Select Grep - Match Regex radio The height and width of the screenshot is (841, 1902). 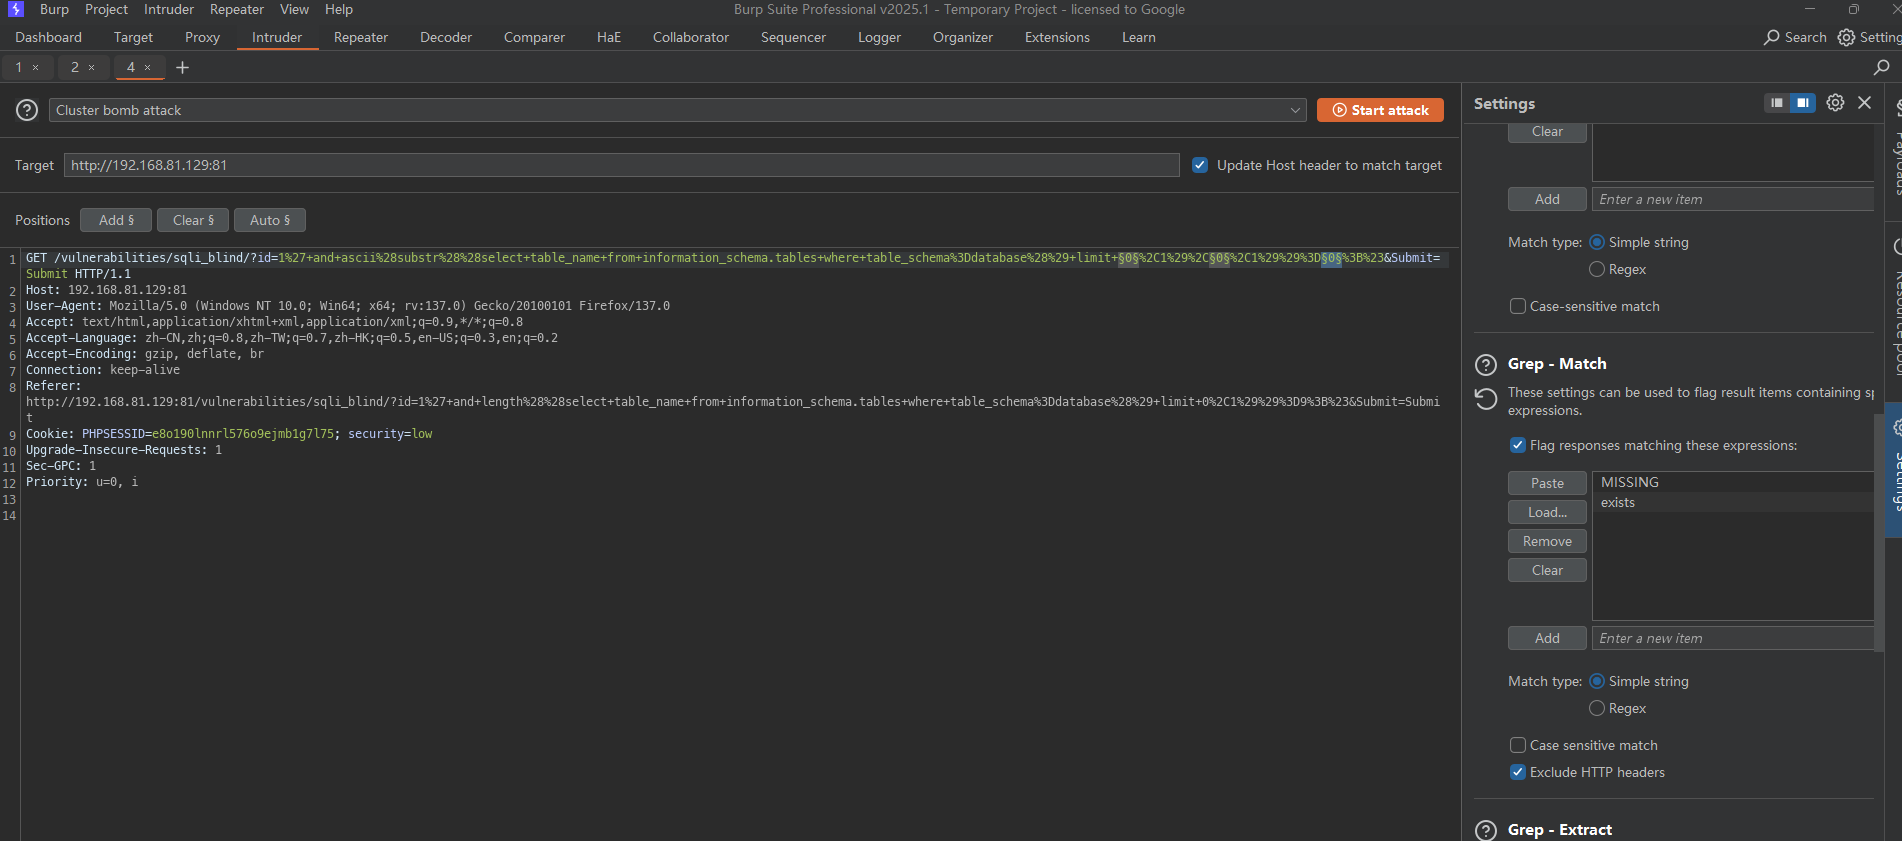click(1597, 708)
